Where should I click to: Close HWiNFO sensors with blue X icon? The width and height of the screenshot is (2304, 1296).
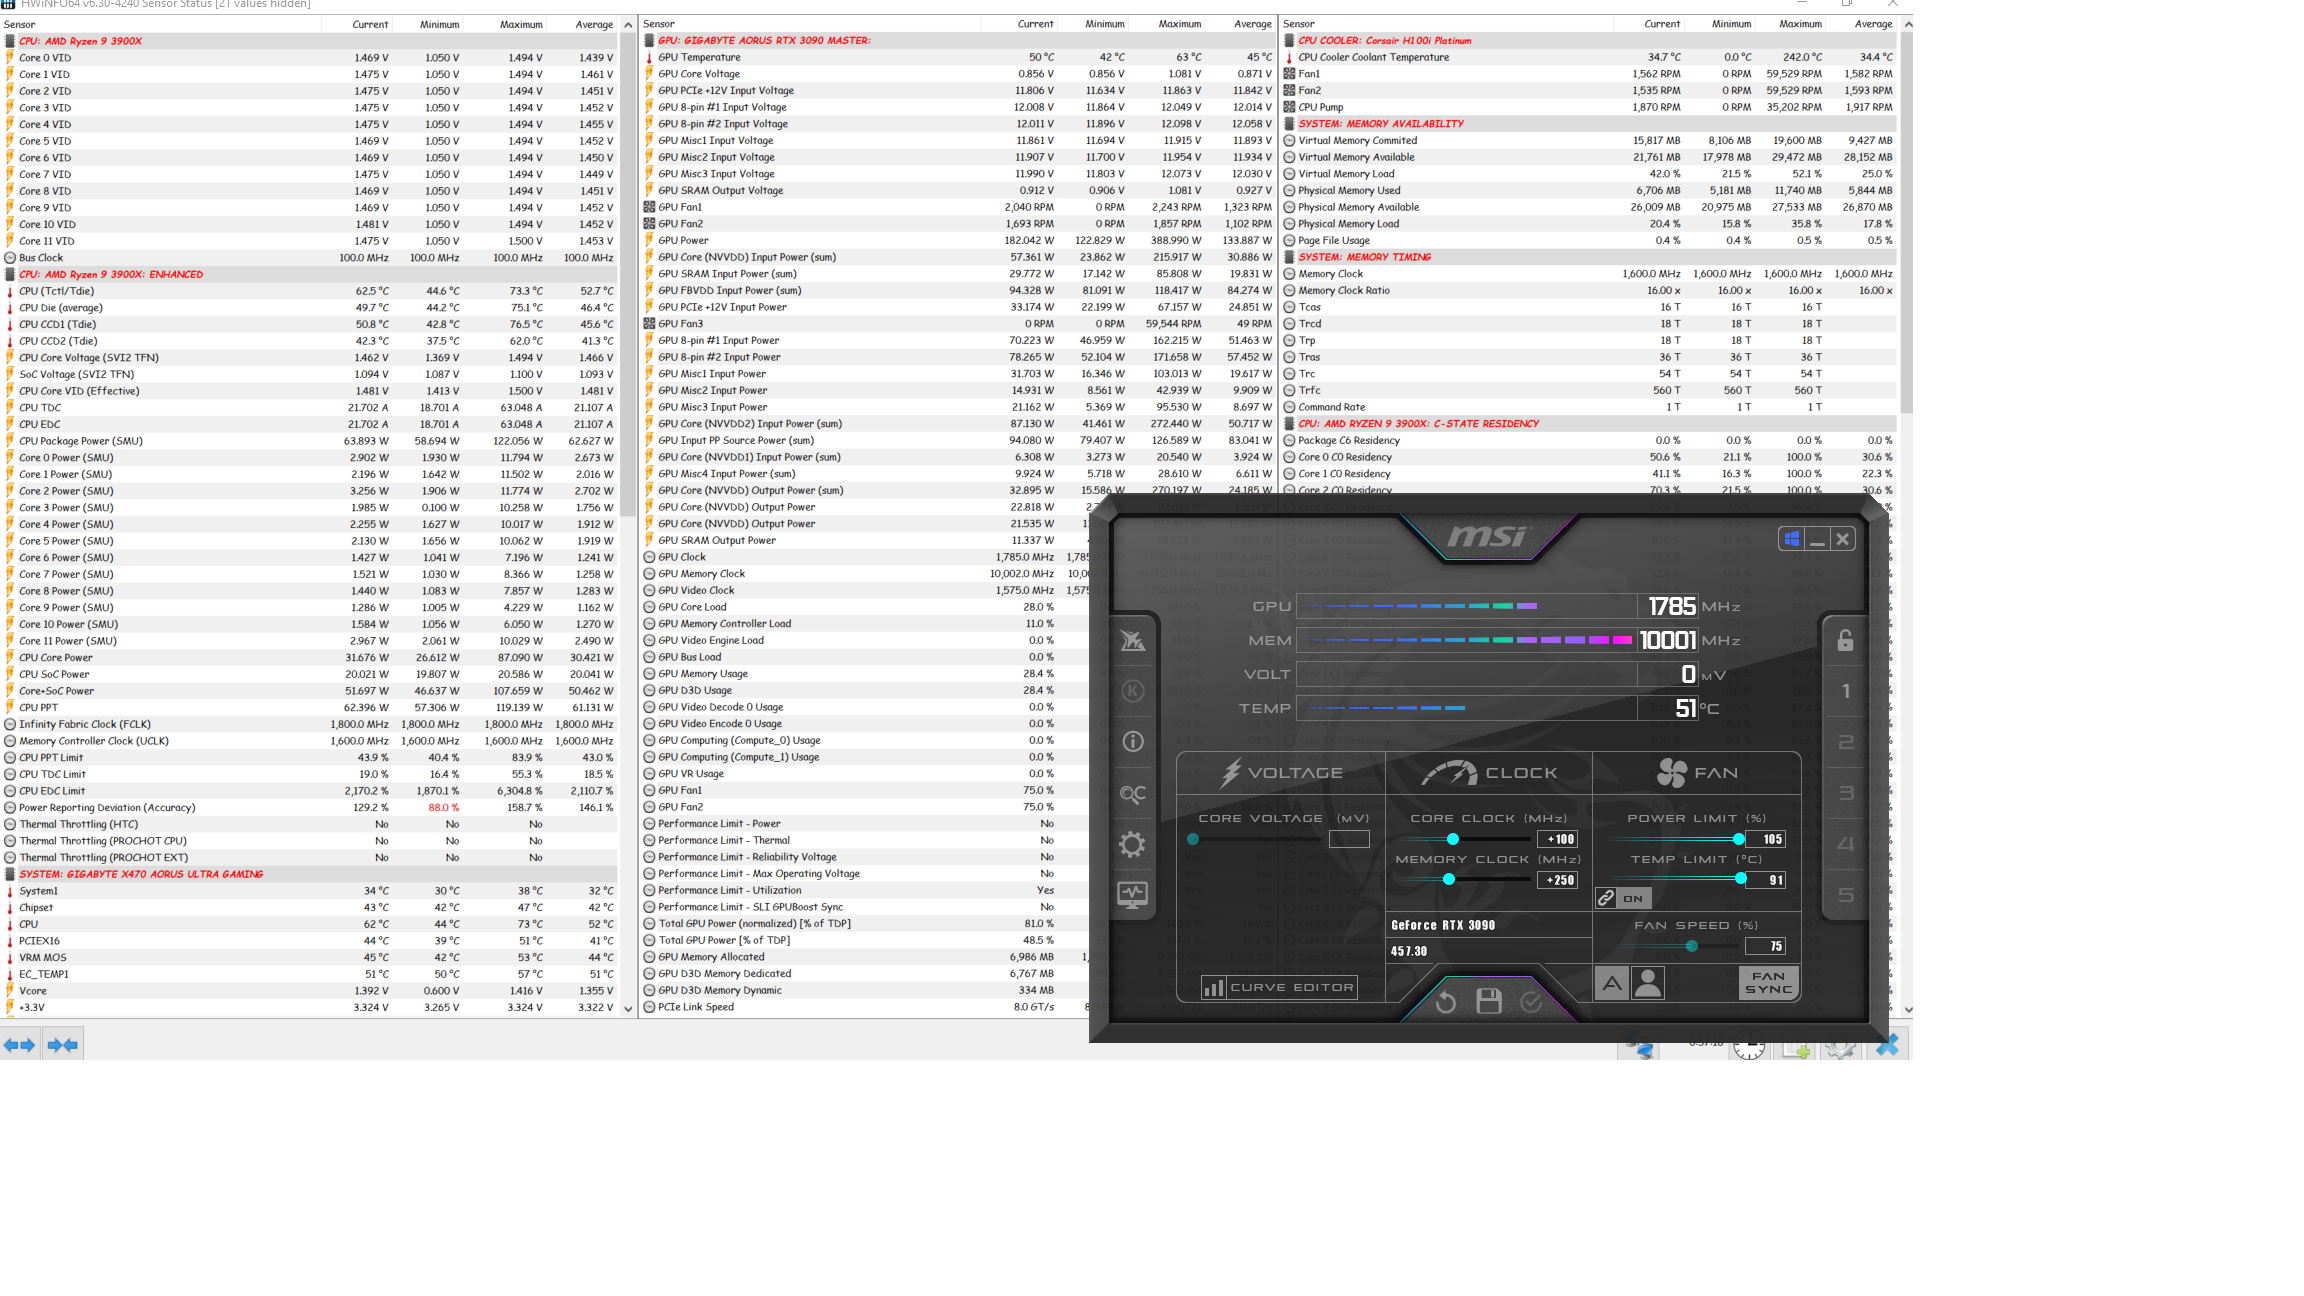(x=1887, y=1046)
